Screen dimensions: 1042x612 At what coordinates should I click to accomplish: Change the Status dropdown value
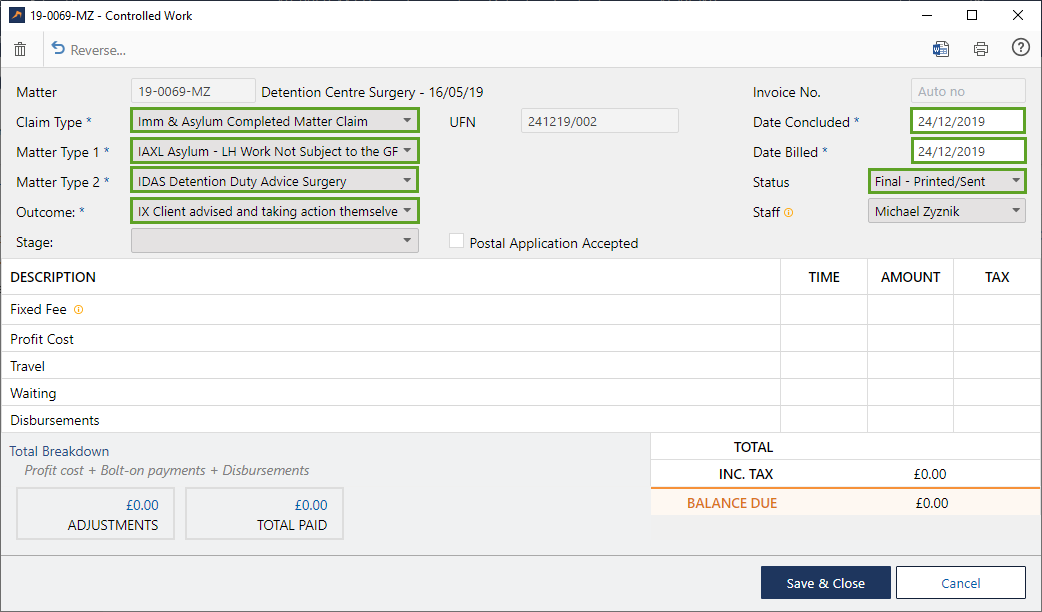point(946,181)
